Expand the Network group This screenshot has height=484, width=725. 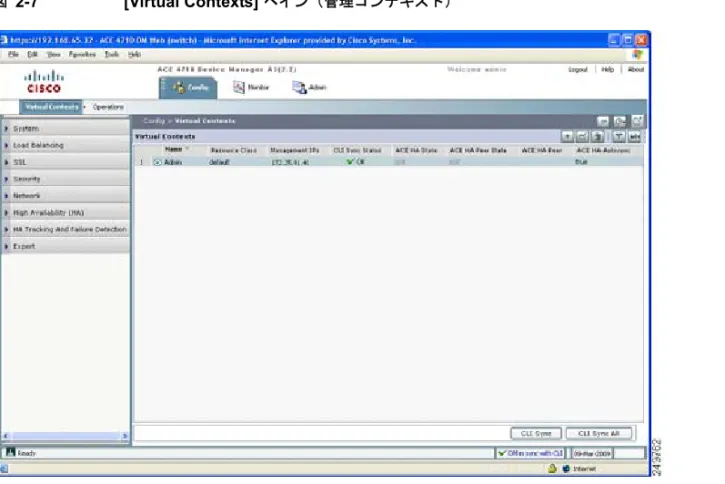[66, 196]
